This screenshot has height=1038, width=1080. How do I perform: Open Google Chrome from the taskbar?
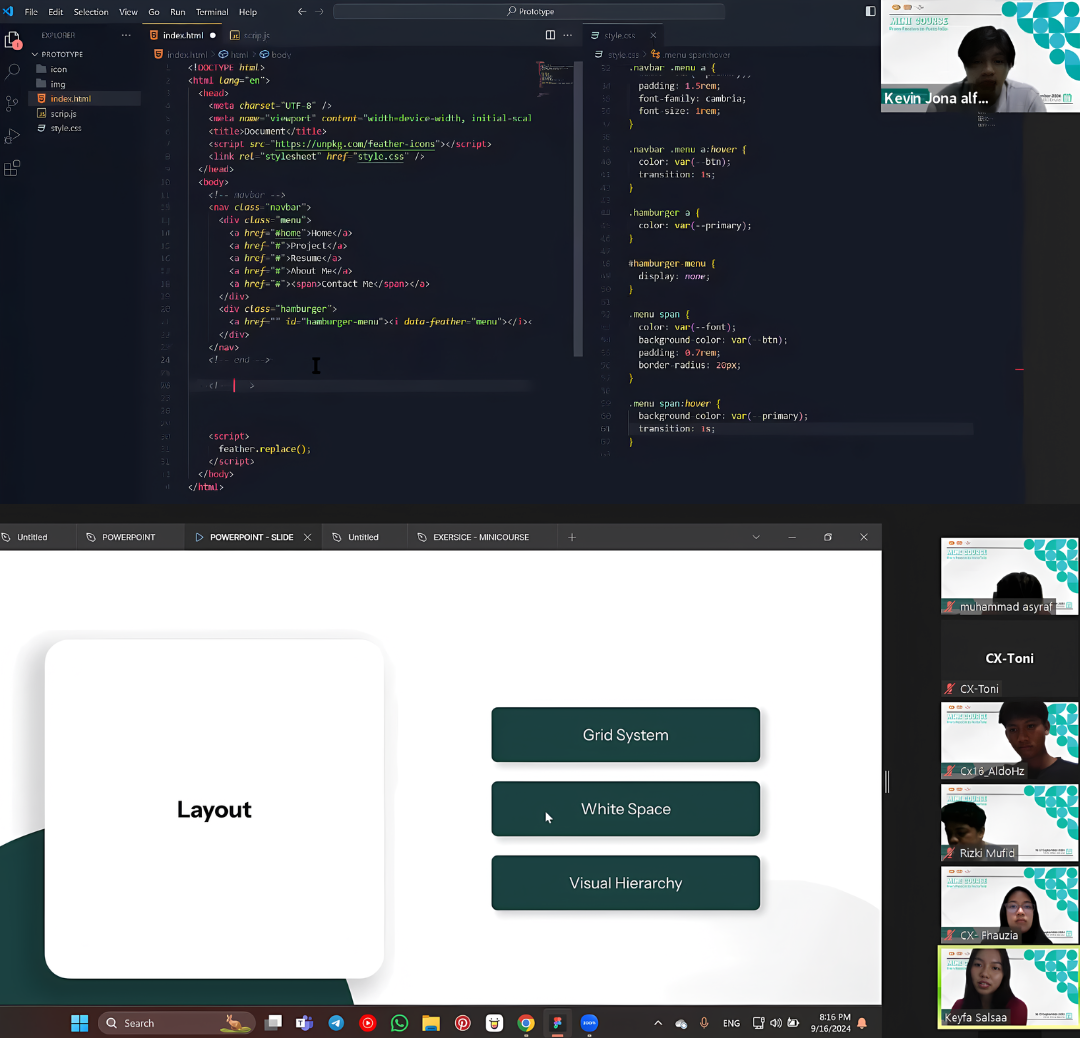pos(526,1022)
